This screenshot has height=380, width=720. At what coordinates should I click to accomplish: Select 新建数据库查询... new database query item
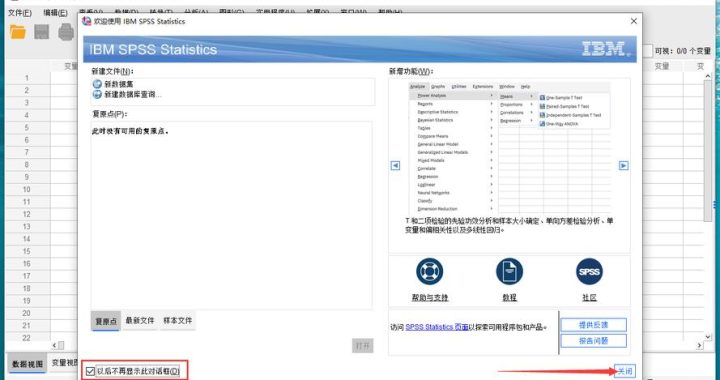[127, 95]
